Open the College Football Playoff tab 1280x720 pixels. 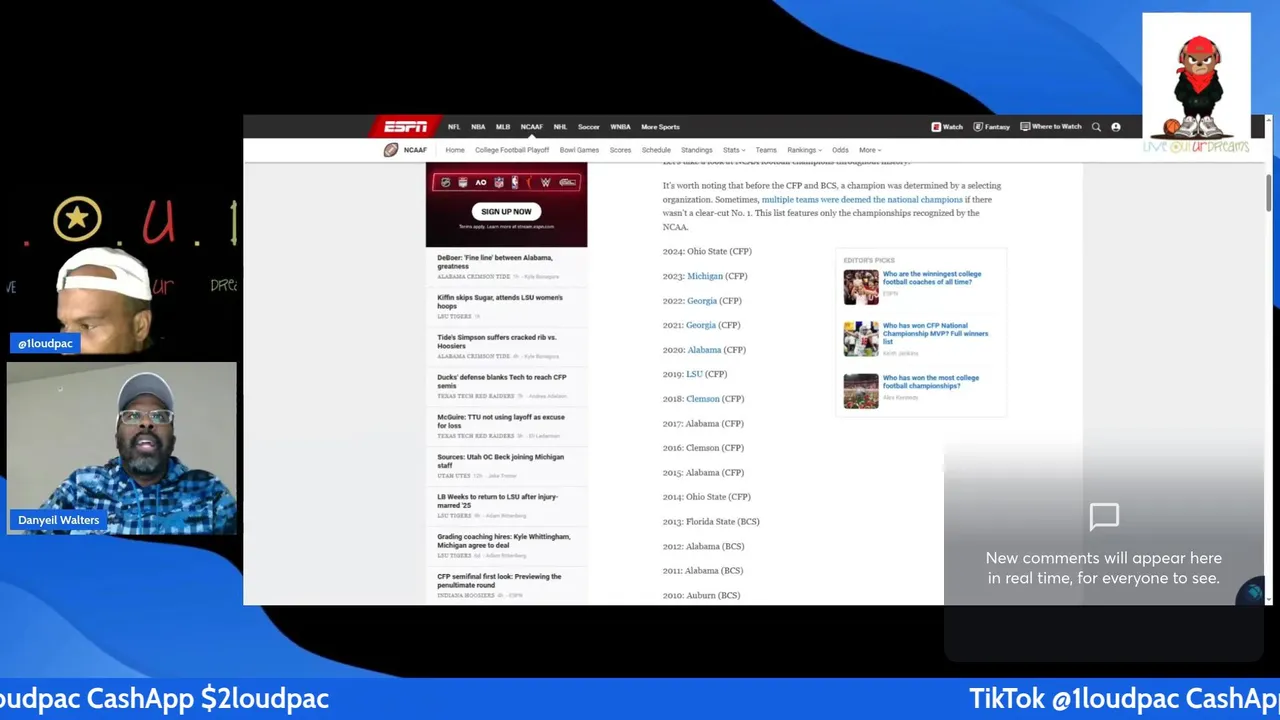(512, 150)
